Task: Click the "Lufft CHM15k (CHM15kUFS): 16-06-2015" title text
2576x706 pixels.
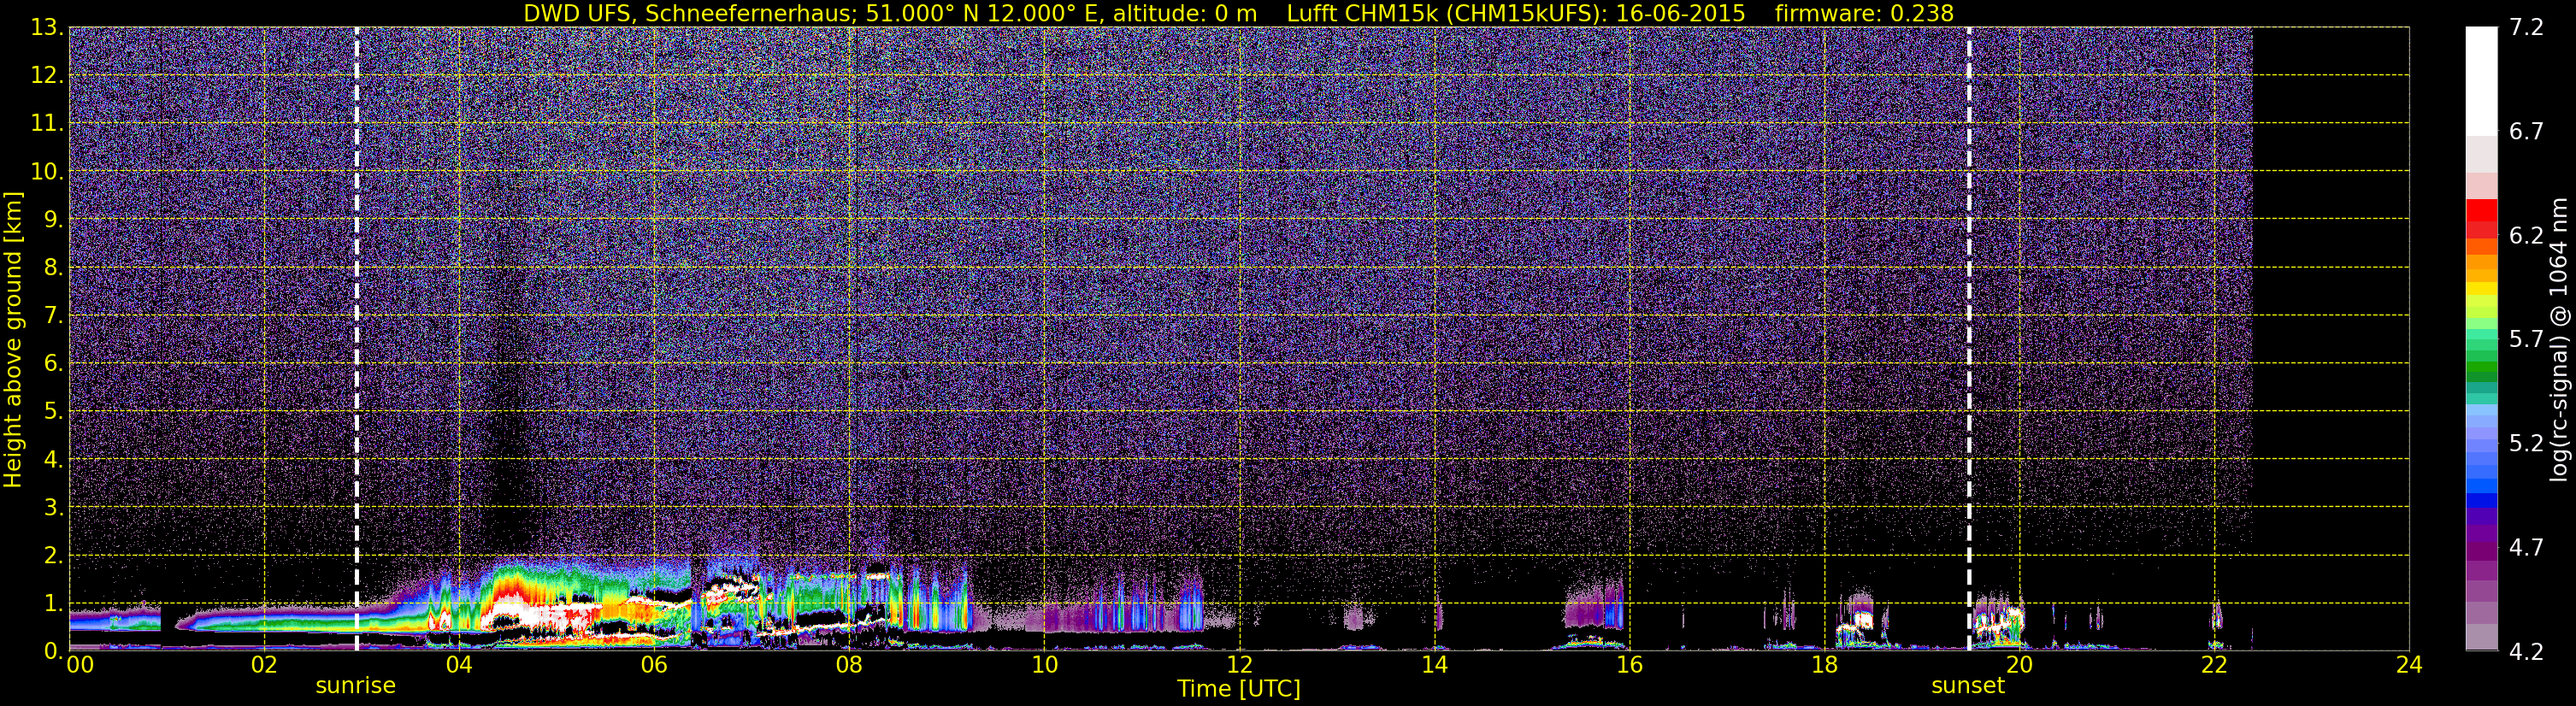Action: 1515,14
